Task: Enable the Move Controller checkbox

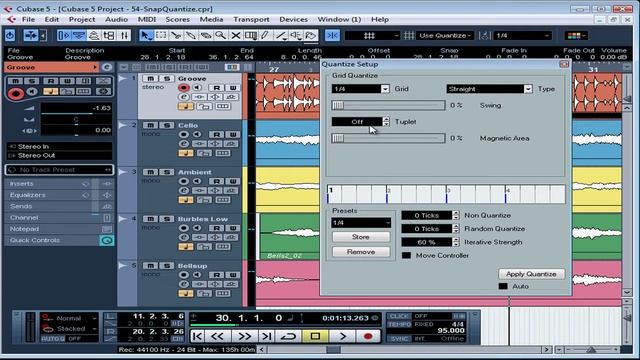Action: pyautogui.click(x=407, y=256)
